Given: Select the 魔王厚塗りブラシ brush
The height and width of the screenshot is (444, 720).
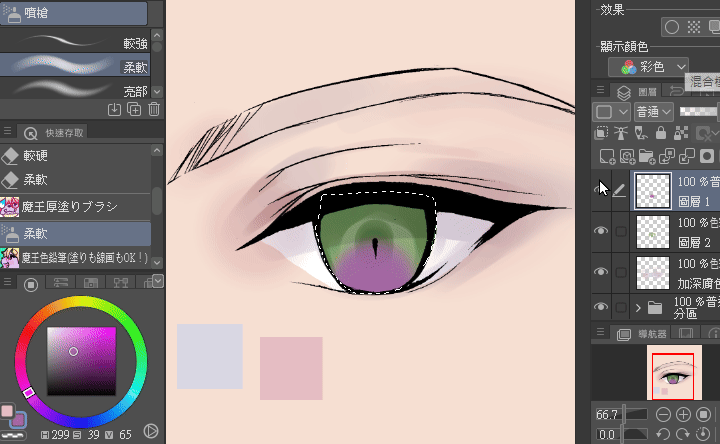Looking at the screenshot, I should click(x=75, y=207).
